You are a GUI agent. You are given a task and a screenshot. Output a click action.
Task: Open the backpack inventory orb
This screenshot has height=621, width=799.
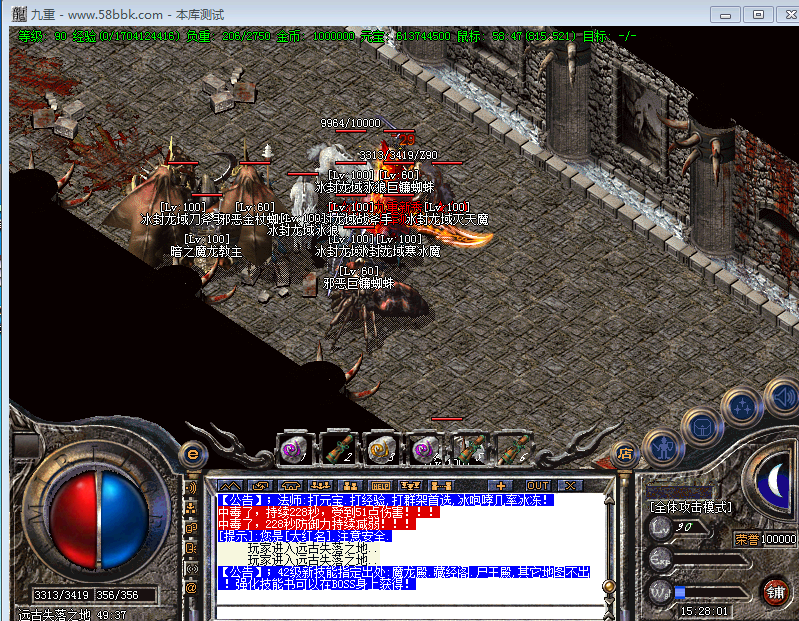pos(703,427)
